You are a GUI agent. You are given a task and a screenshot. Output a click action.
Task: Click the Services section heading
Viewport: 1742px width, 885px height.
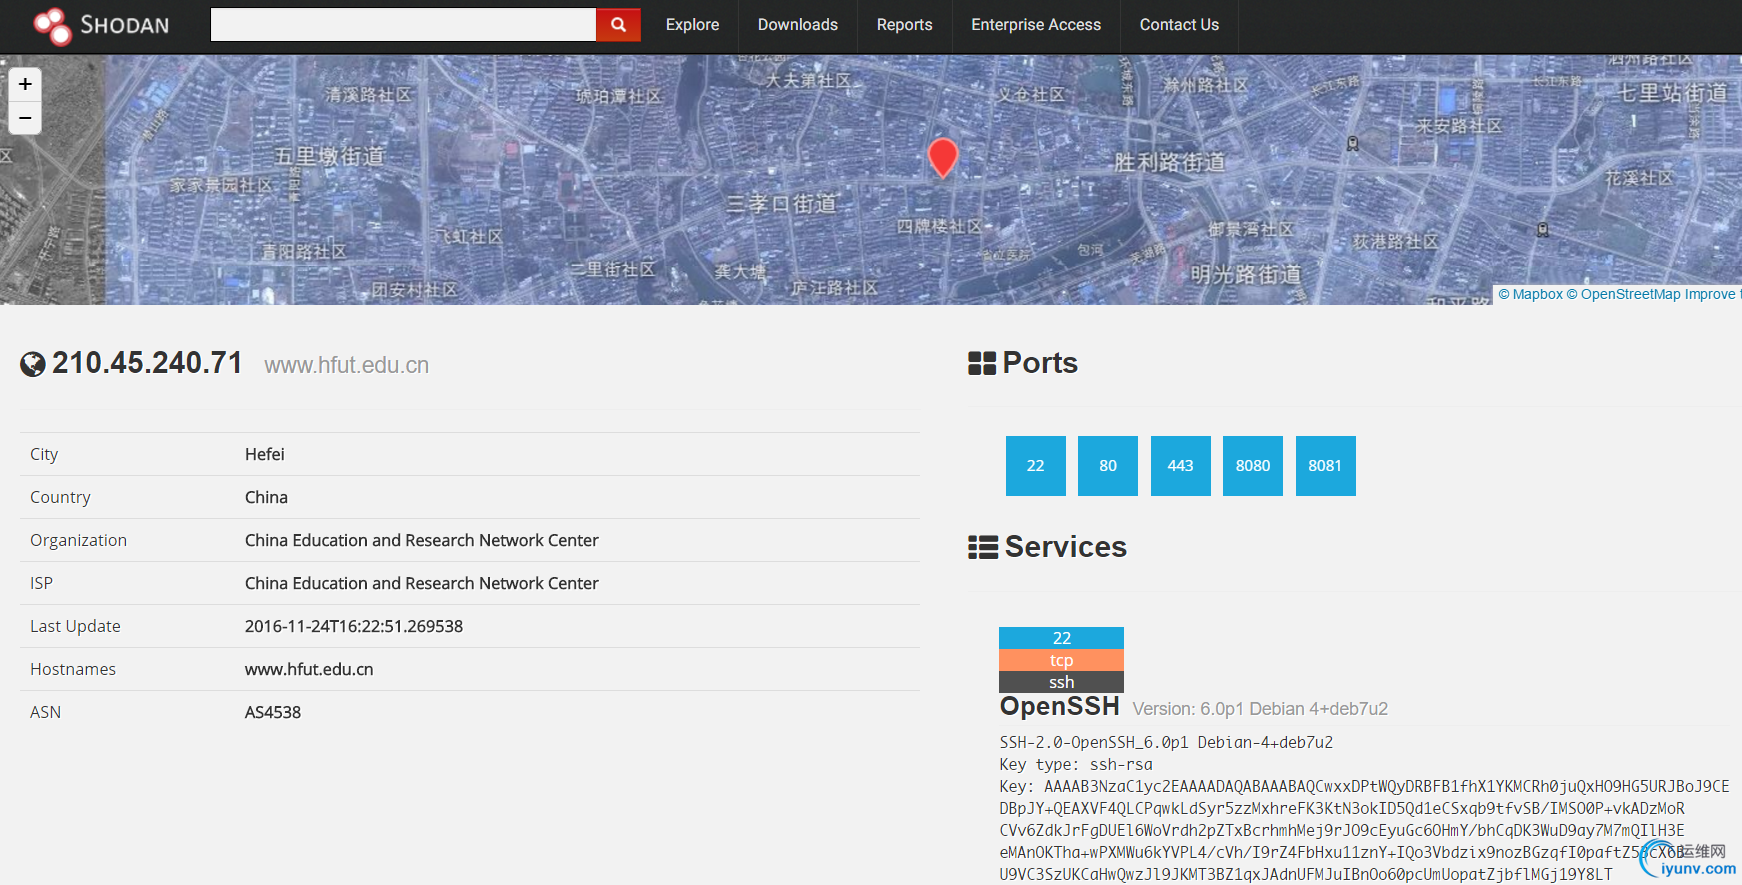[1066, 547]
